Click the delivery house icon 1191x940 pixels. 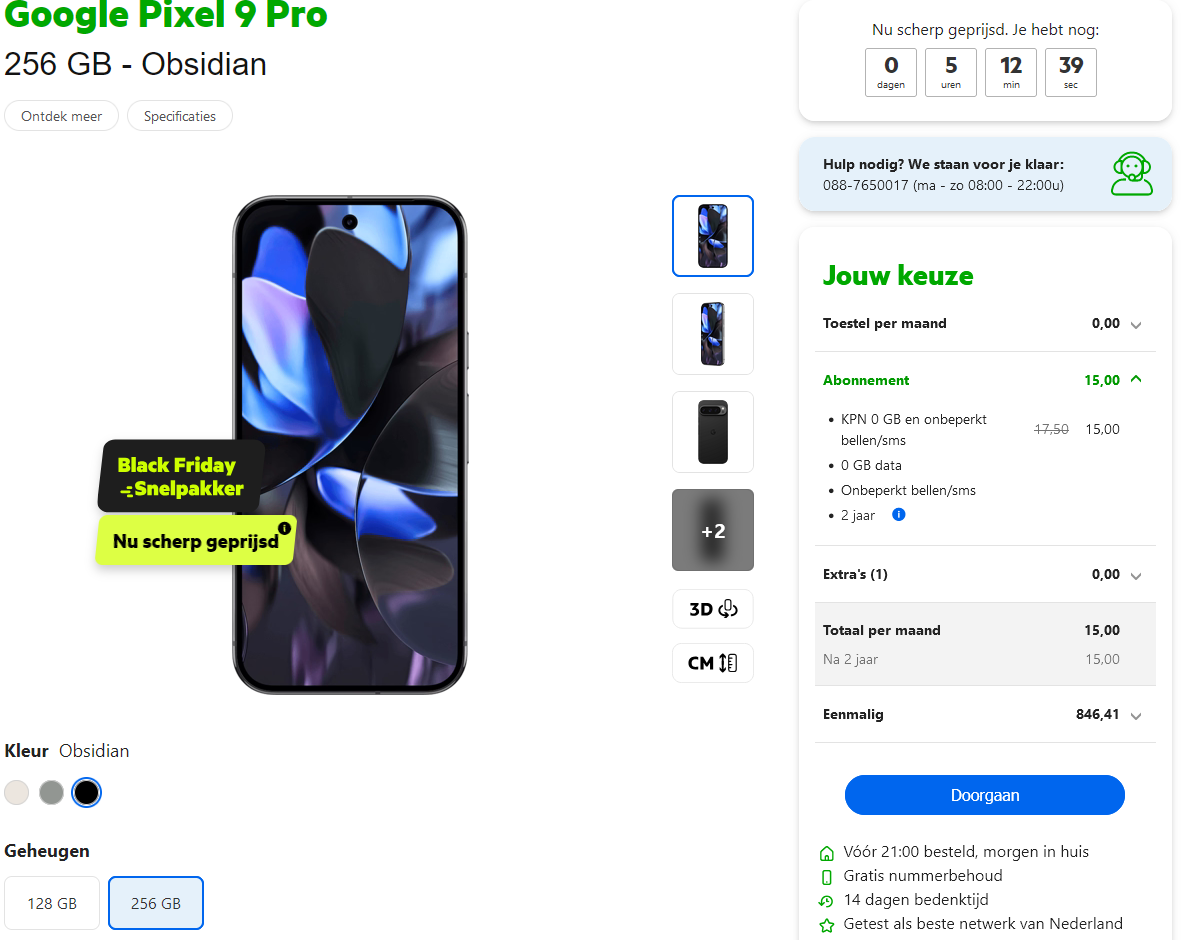pyautogui.click(x=826, y=853)
